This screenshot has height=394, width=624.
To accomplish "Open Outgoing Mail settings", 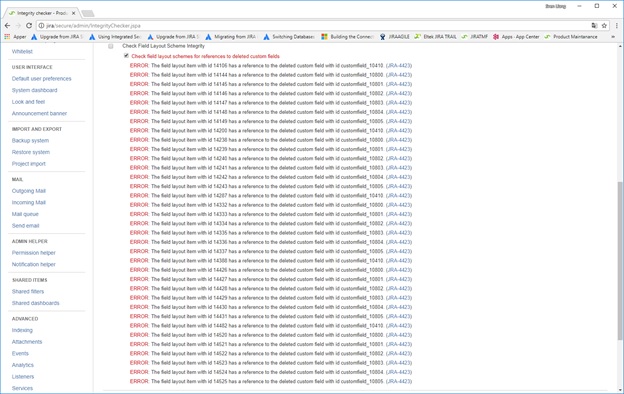I will tap(29, 191).
